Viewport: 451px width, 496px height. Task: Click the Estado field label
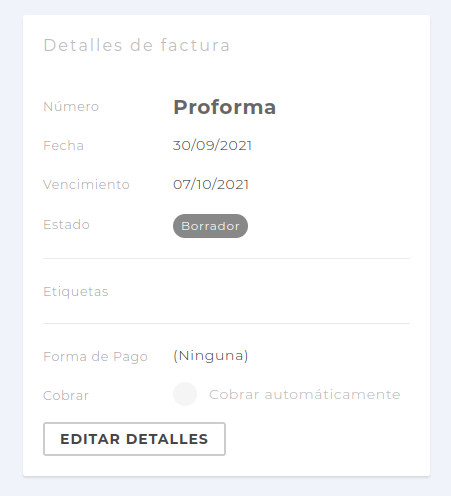[x=67, y=225]
